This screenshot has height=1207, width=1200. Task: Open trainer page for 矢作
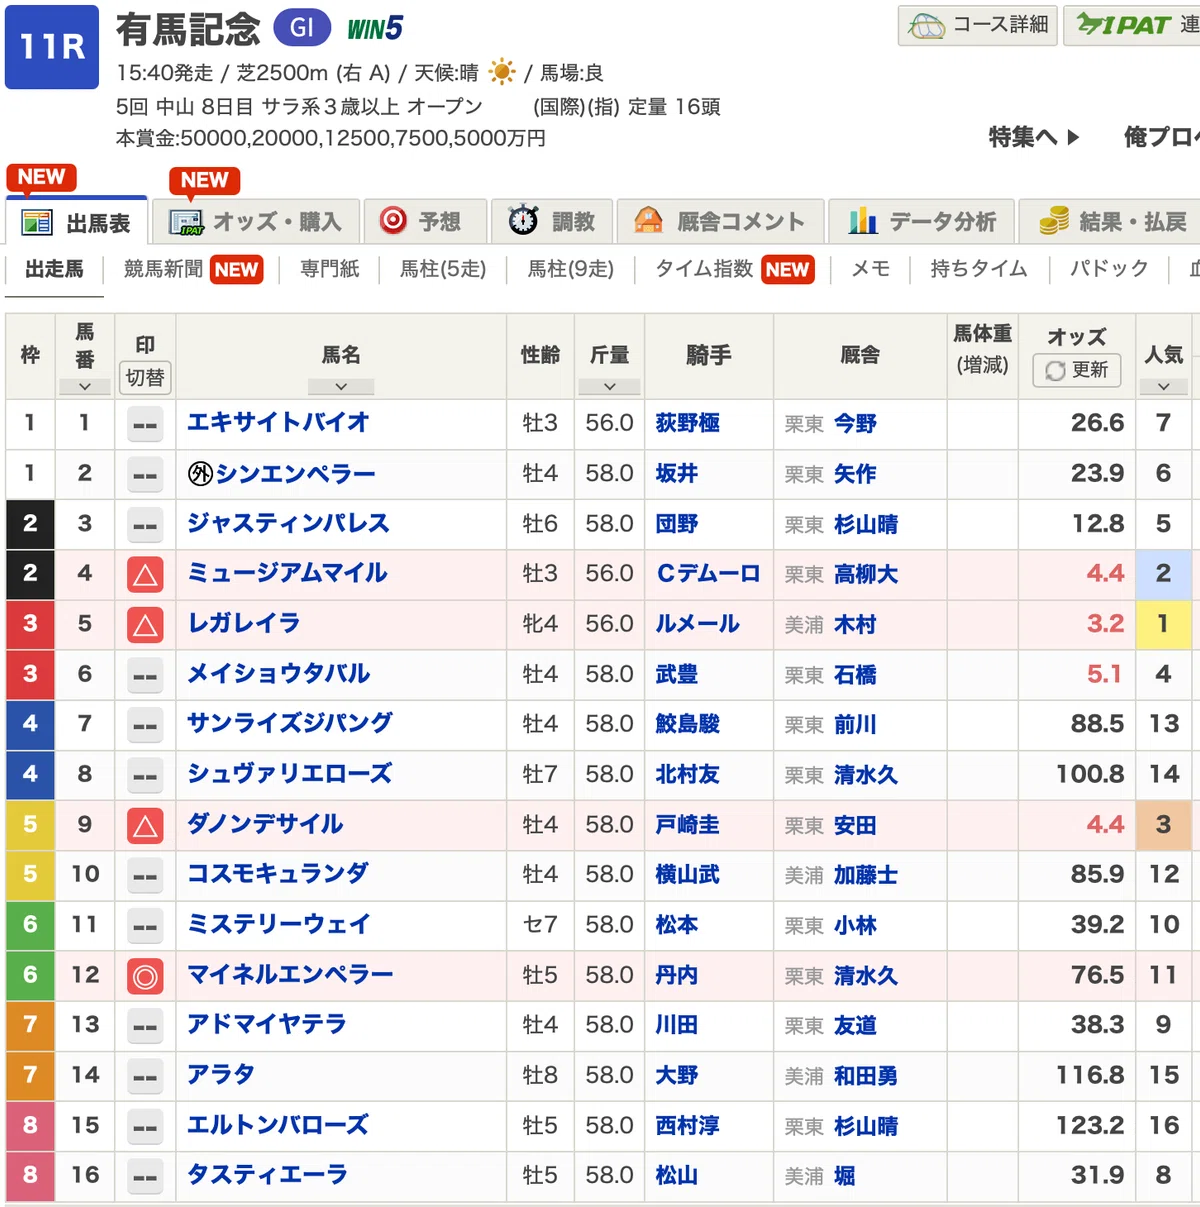(855, 474)
